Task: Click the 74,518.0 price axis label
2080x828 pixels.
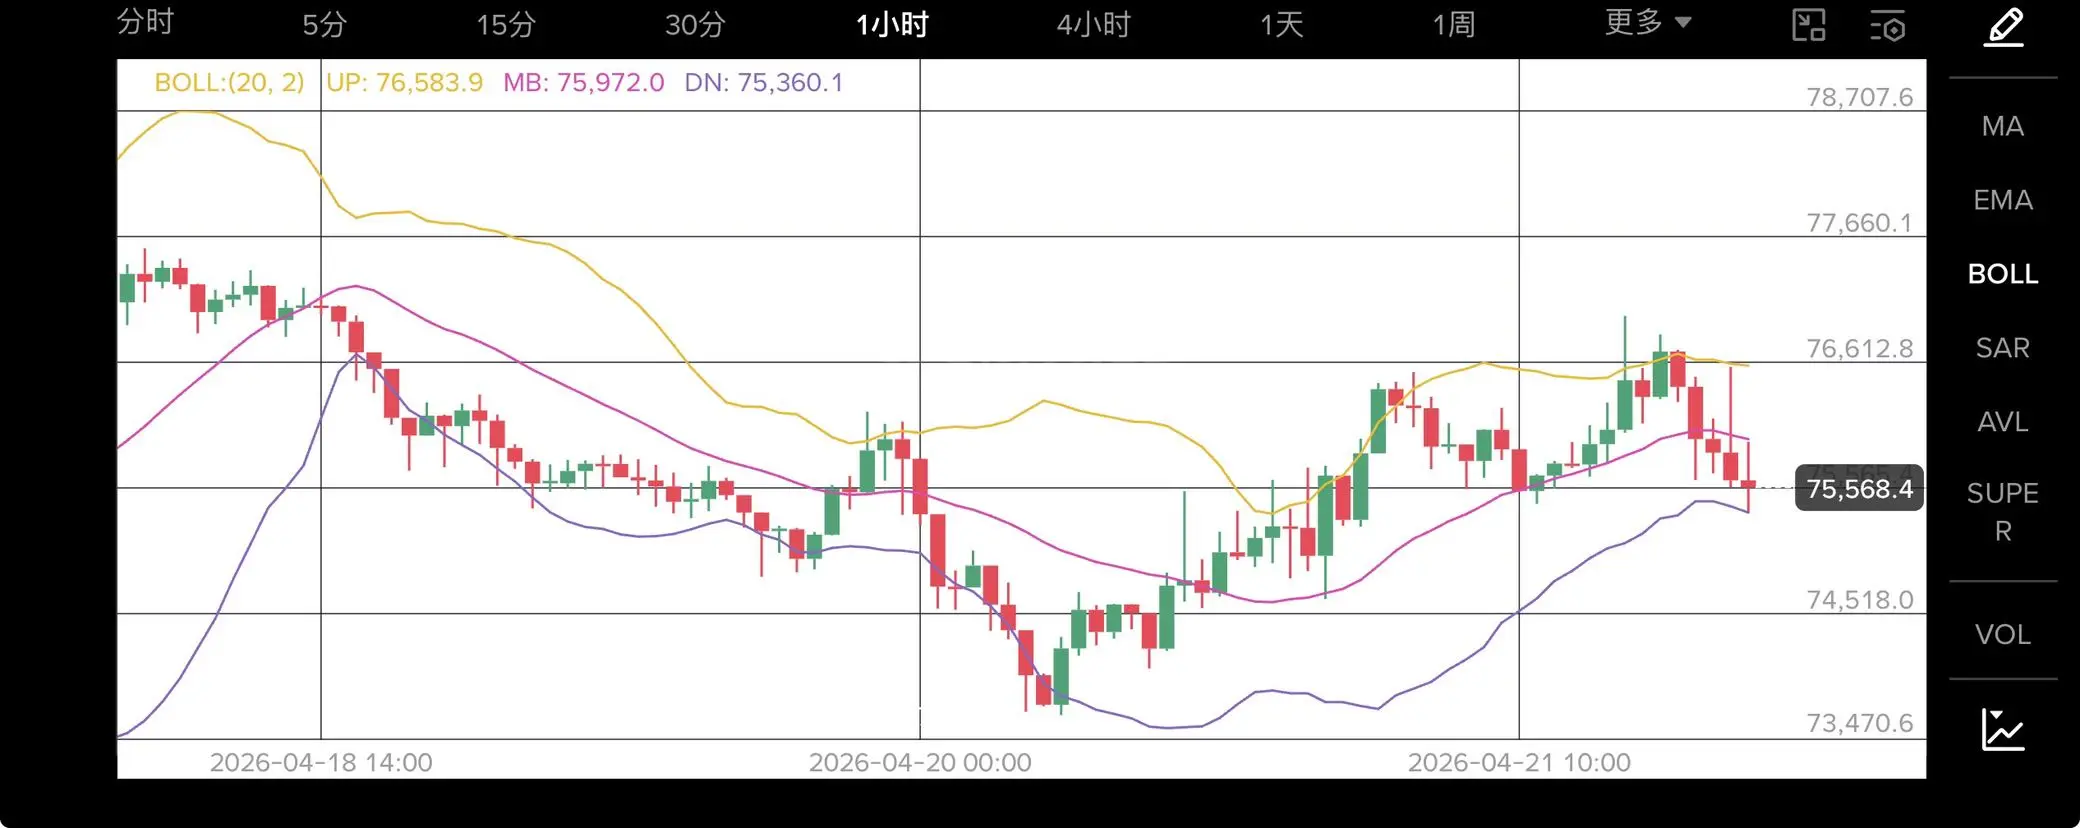Action: (1859, 599)
